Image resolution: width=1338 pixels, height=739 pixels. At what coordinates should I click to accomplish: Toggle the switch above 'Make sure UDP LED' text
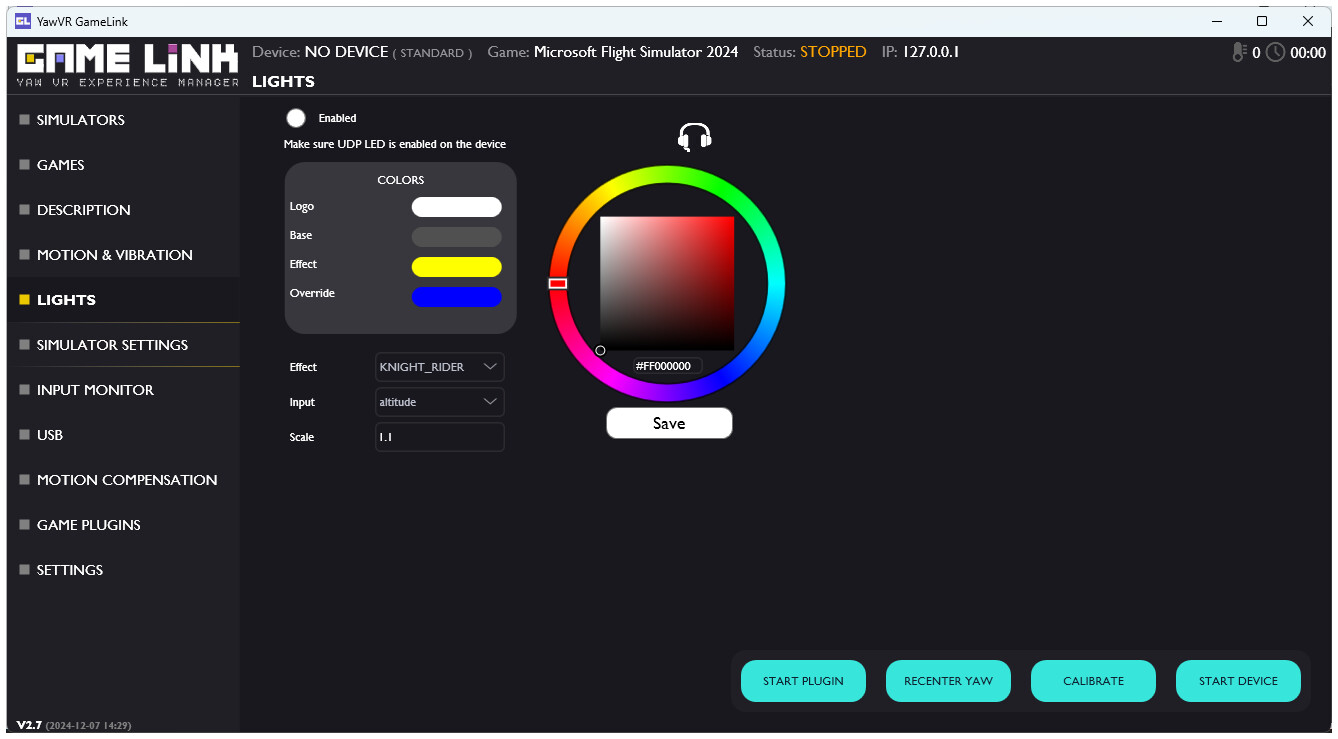pos(296,117)
